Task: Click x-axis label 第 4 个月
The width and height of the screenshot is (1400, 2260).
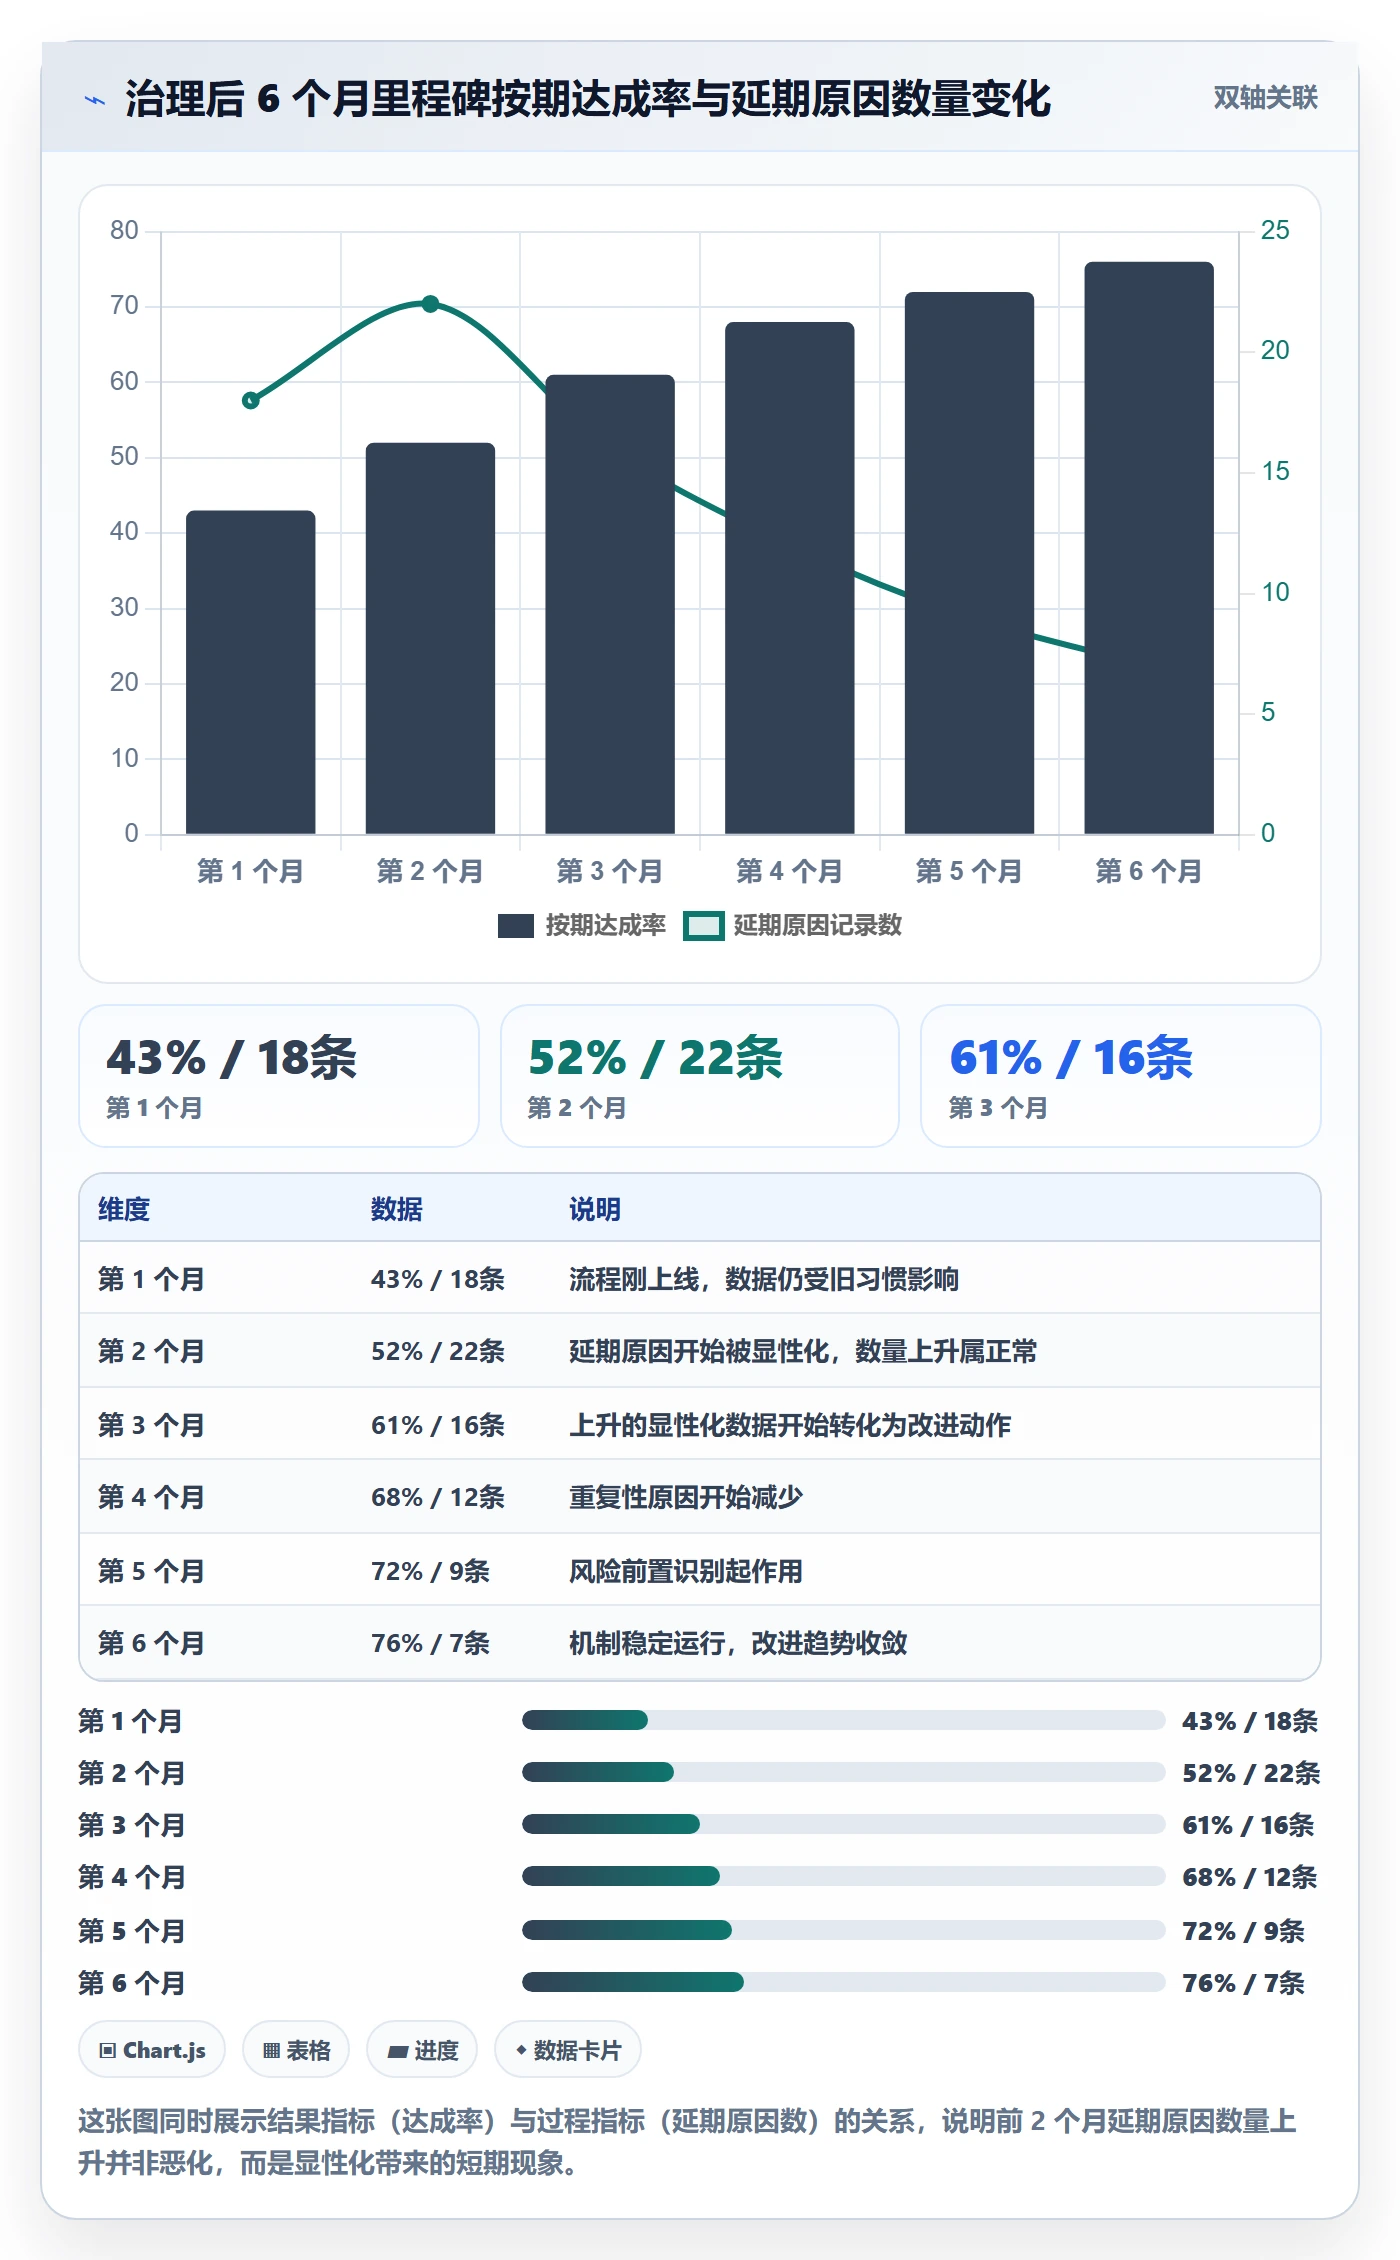Action: click(x=789, y=871)
